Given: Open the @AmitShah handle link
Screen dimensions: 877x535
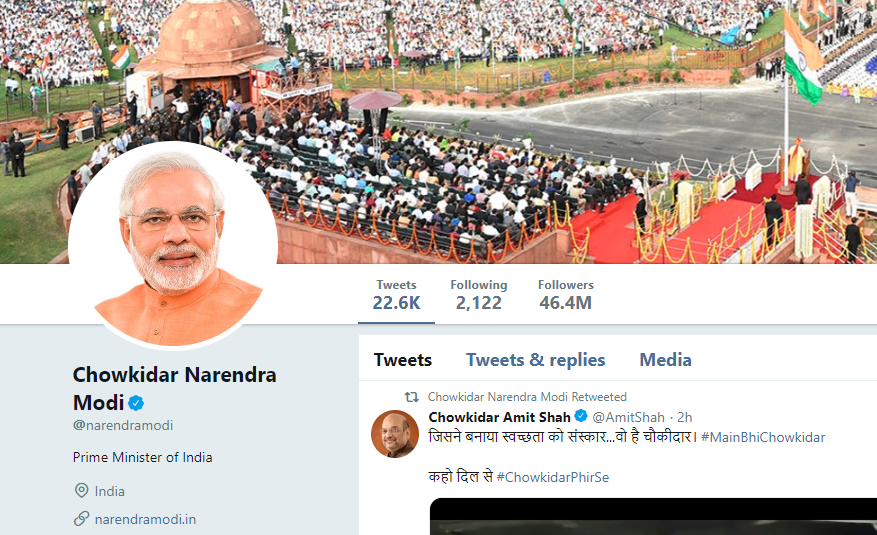Looking at the screenshot, I should 628,417.
